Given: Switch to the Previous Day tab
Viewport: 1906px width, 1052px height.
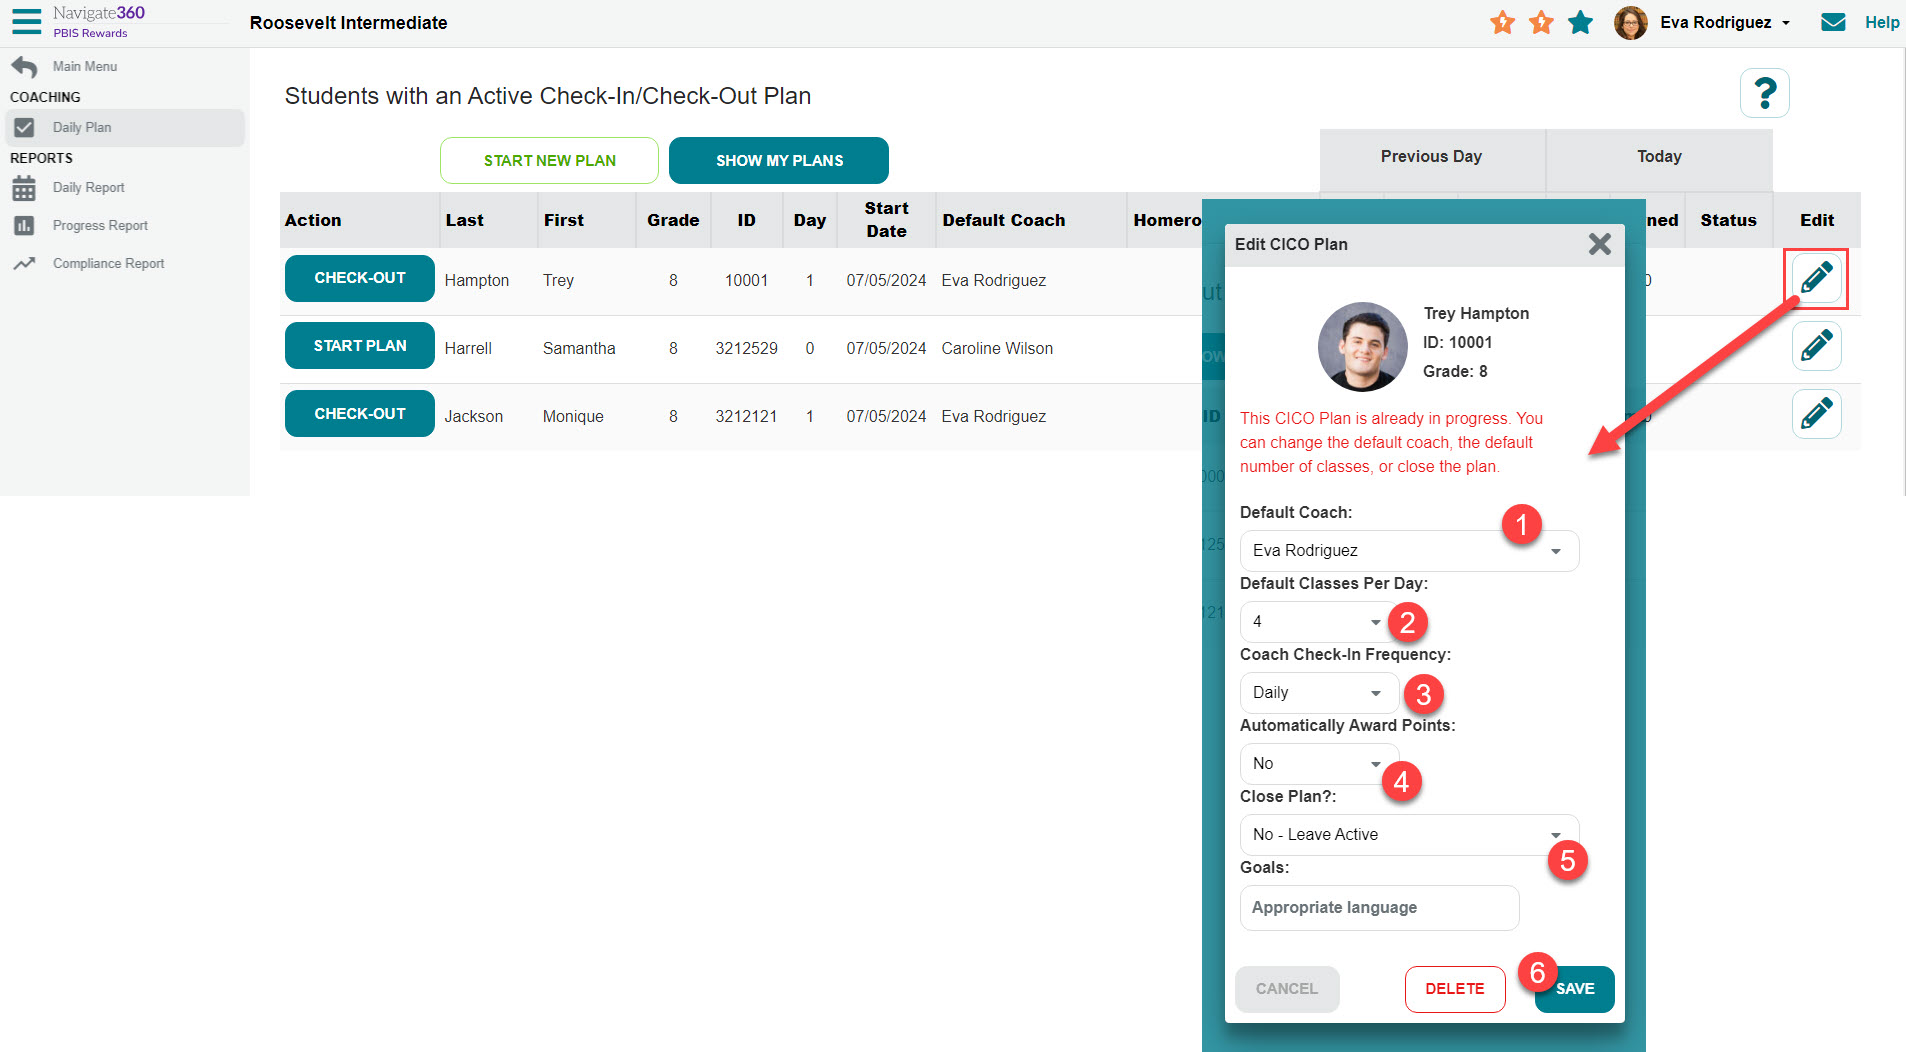Looking at the screenshot, I should 1431,156.
